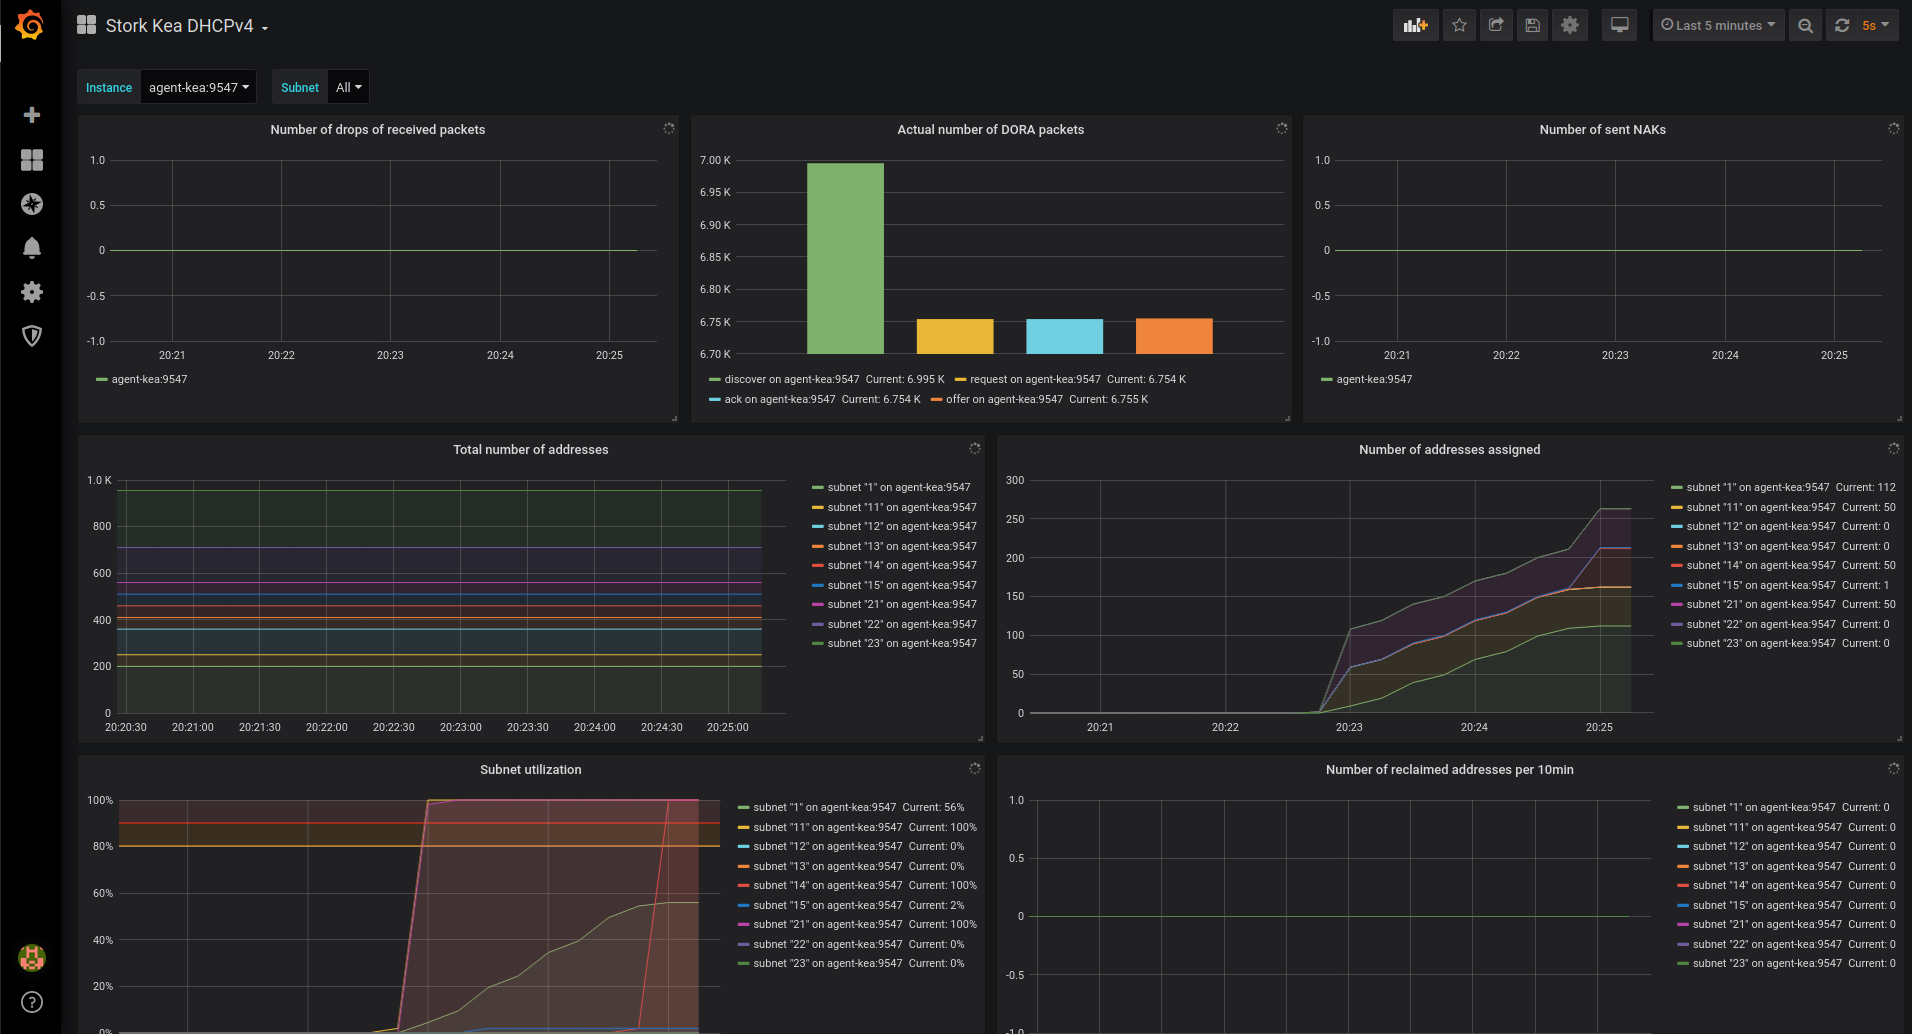Toggle subnet "12" in Total addresses legend

902,527
